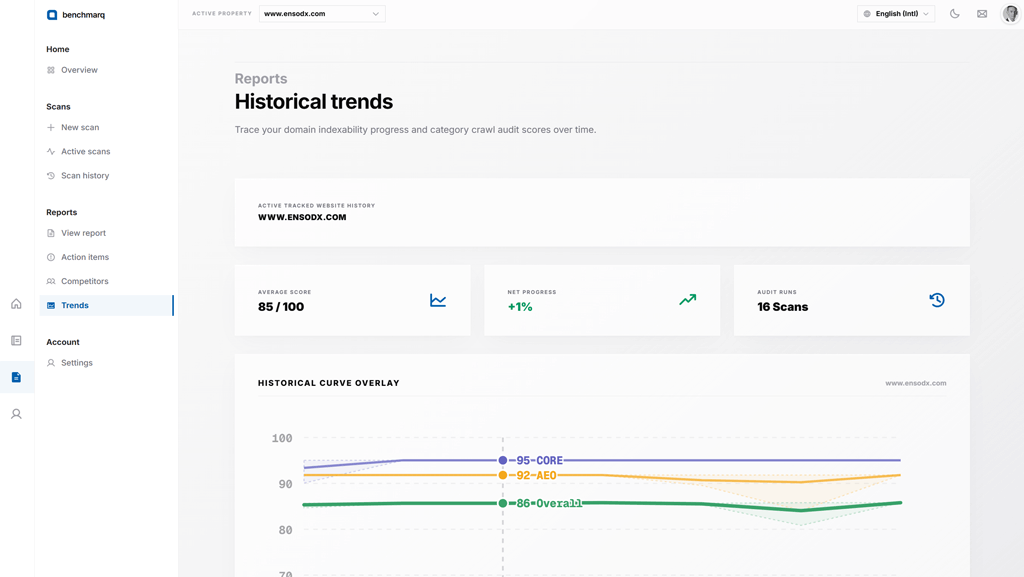Select the Trends menu item
This screenshot has height=577, width=1024.
(x=106, y=305)
